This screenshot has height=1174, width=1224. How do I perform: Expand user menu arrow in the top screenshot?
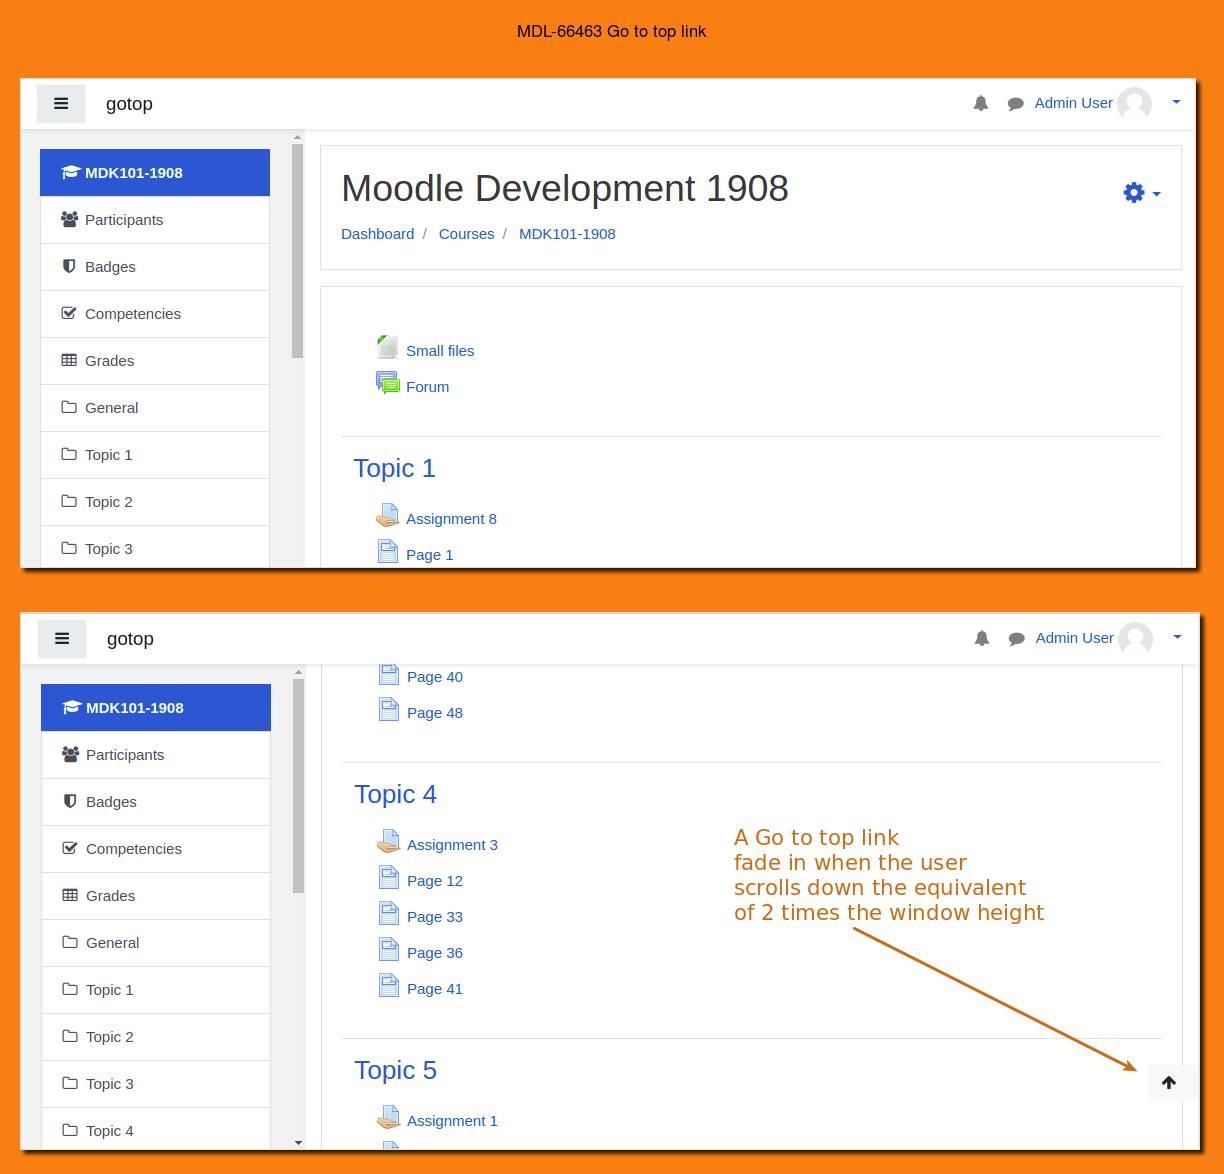[1176, 102]
